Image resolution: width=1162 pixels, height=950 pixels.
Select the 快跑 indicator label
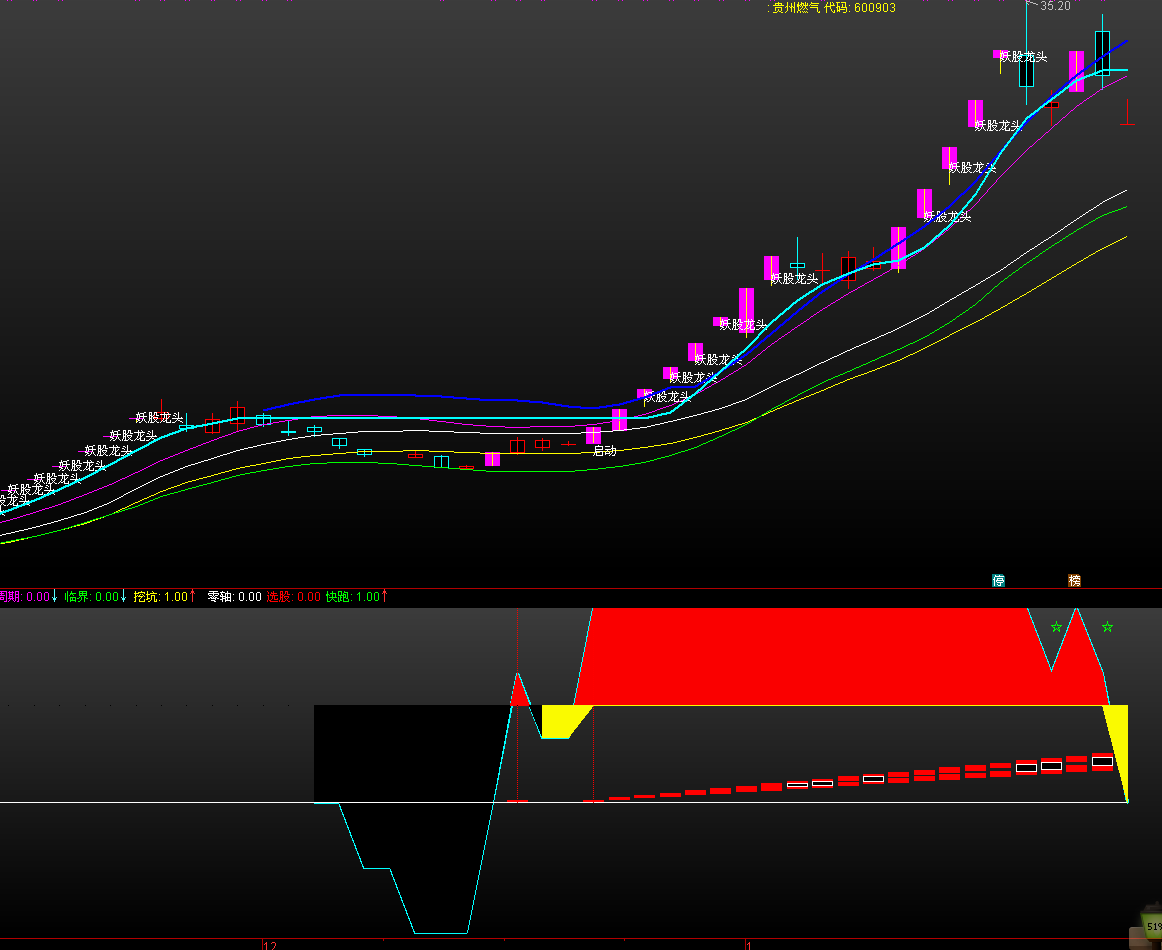339,597
